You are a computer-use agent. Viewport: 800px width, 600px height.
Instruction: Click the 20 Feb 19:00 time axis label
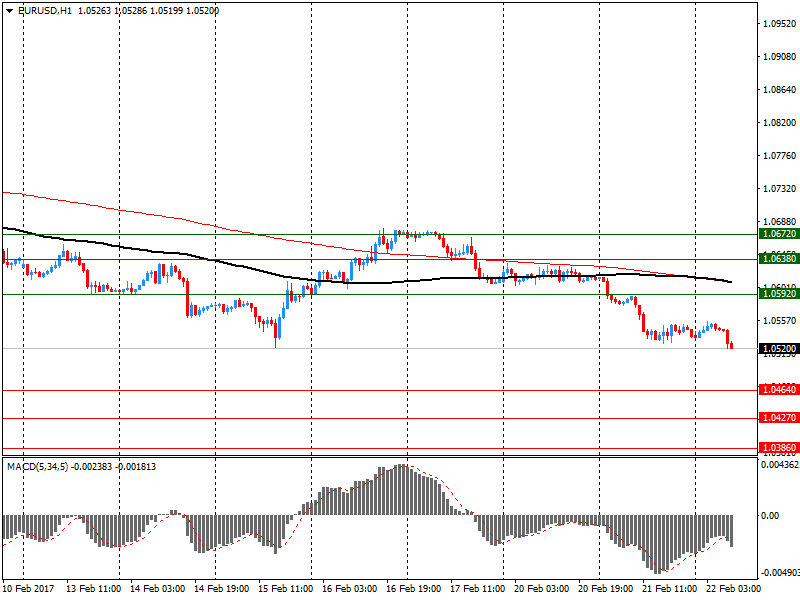click(606, 589)
